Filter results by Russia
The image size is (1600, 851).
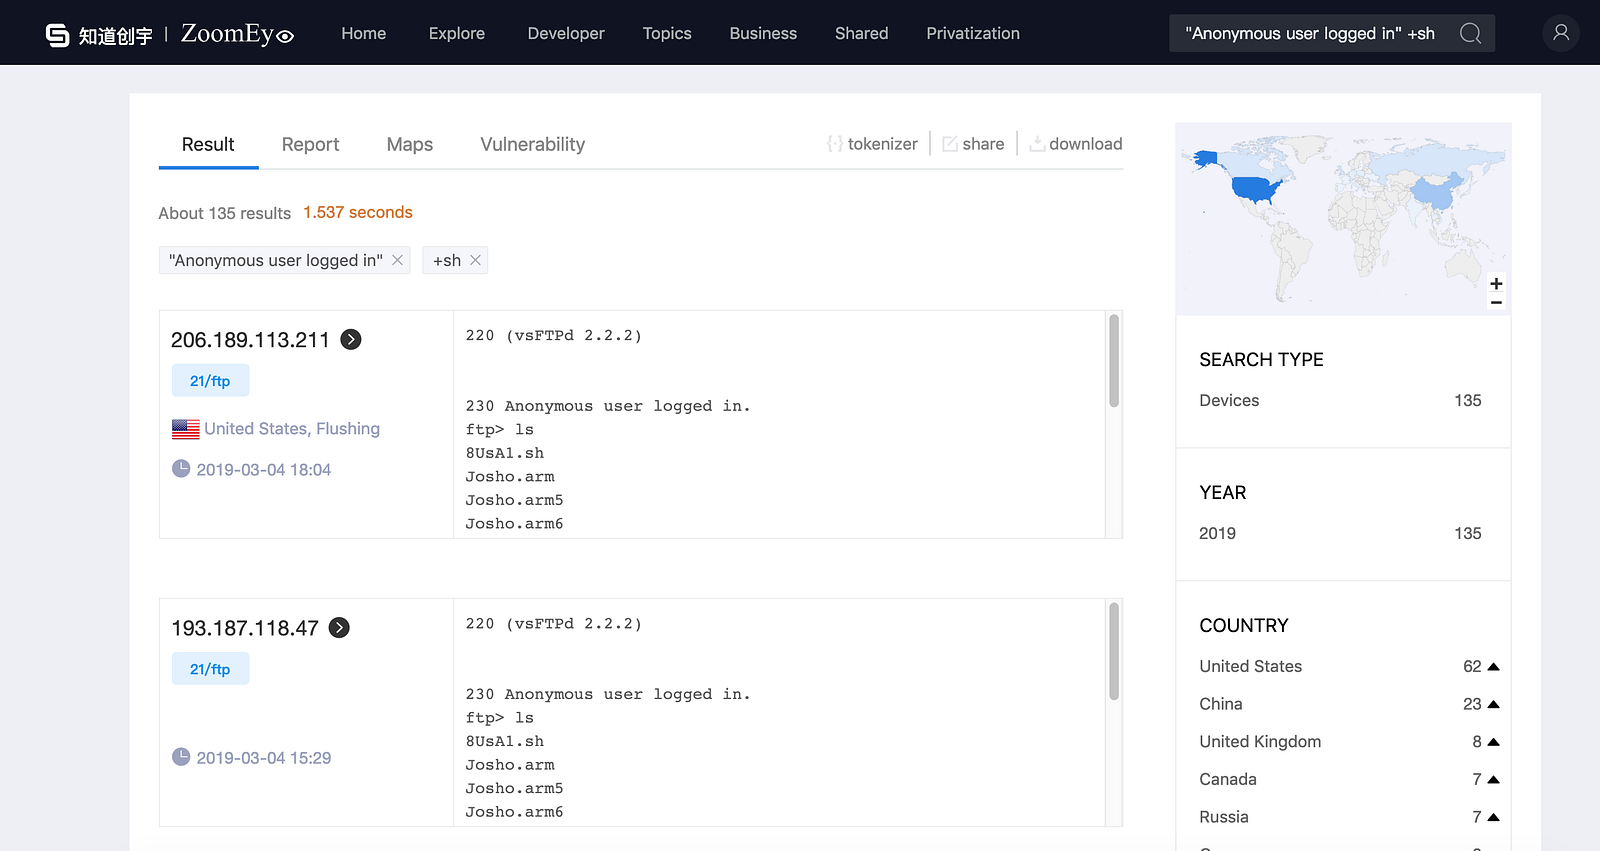(x=1224, y=817)
